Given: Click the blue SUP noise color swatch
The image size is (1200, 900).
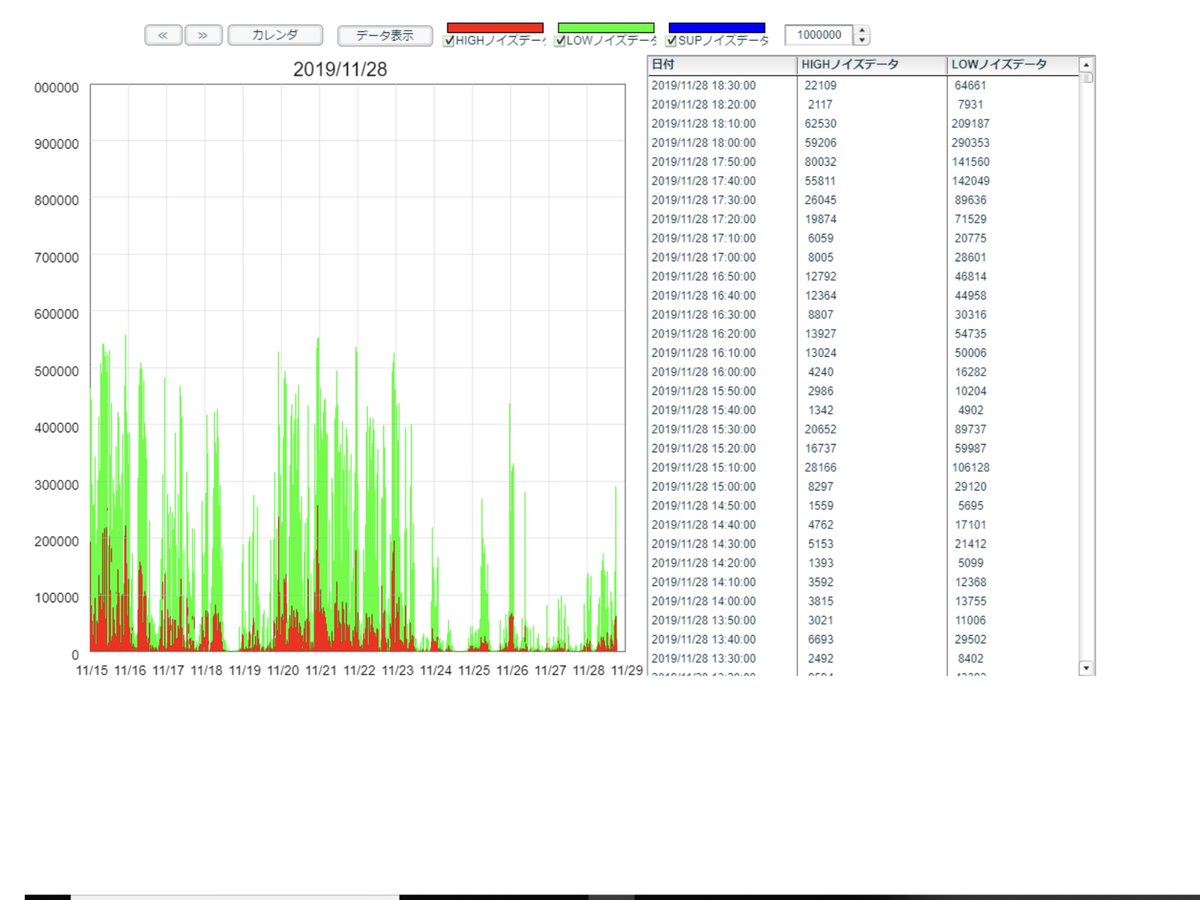Looking at the screenshot, I should click(x=717, y=28).
